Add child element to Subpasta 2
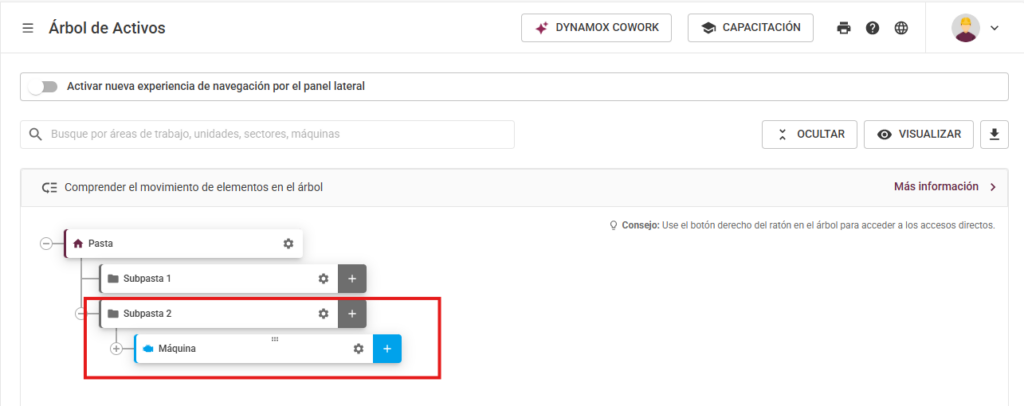Viewport: 1024px width, 406px height. (352, 313)
